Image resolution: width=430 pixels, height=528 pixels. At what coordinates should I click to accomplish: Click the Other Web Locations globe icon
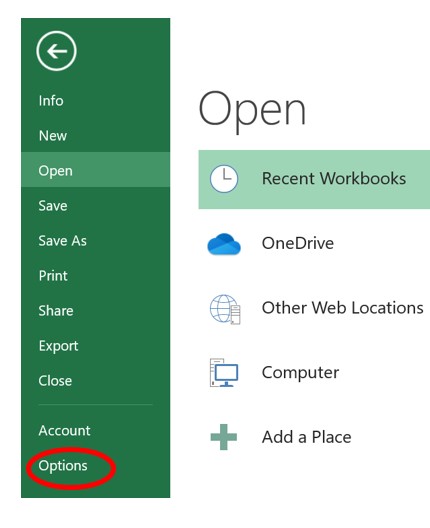[225, 309]
